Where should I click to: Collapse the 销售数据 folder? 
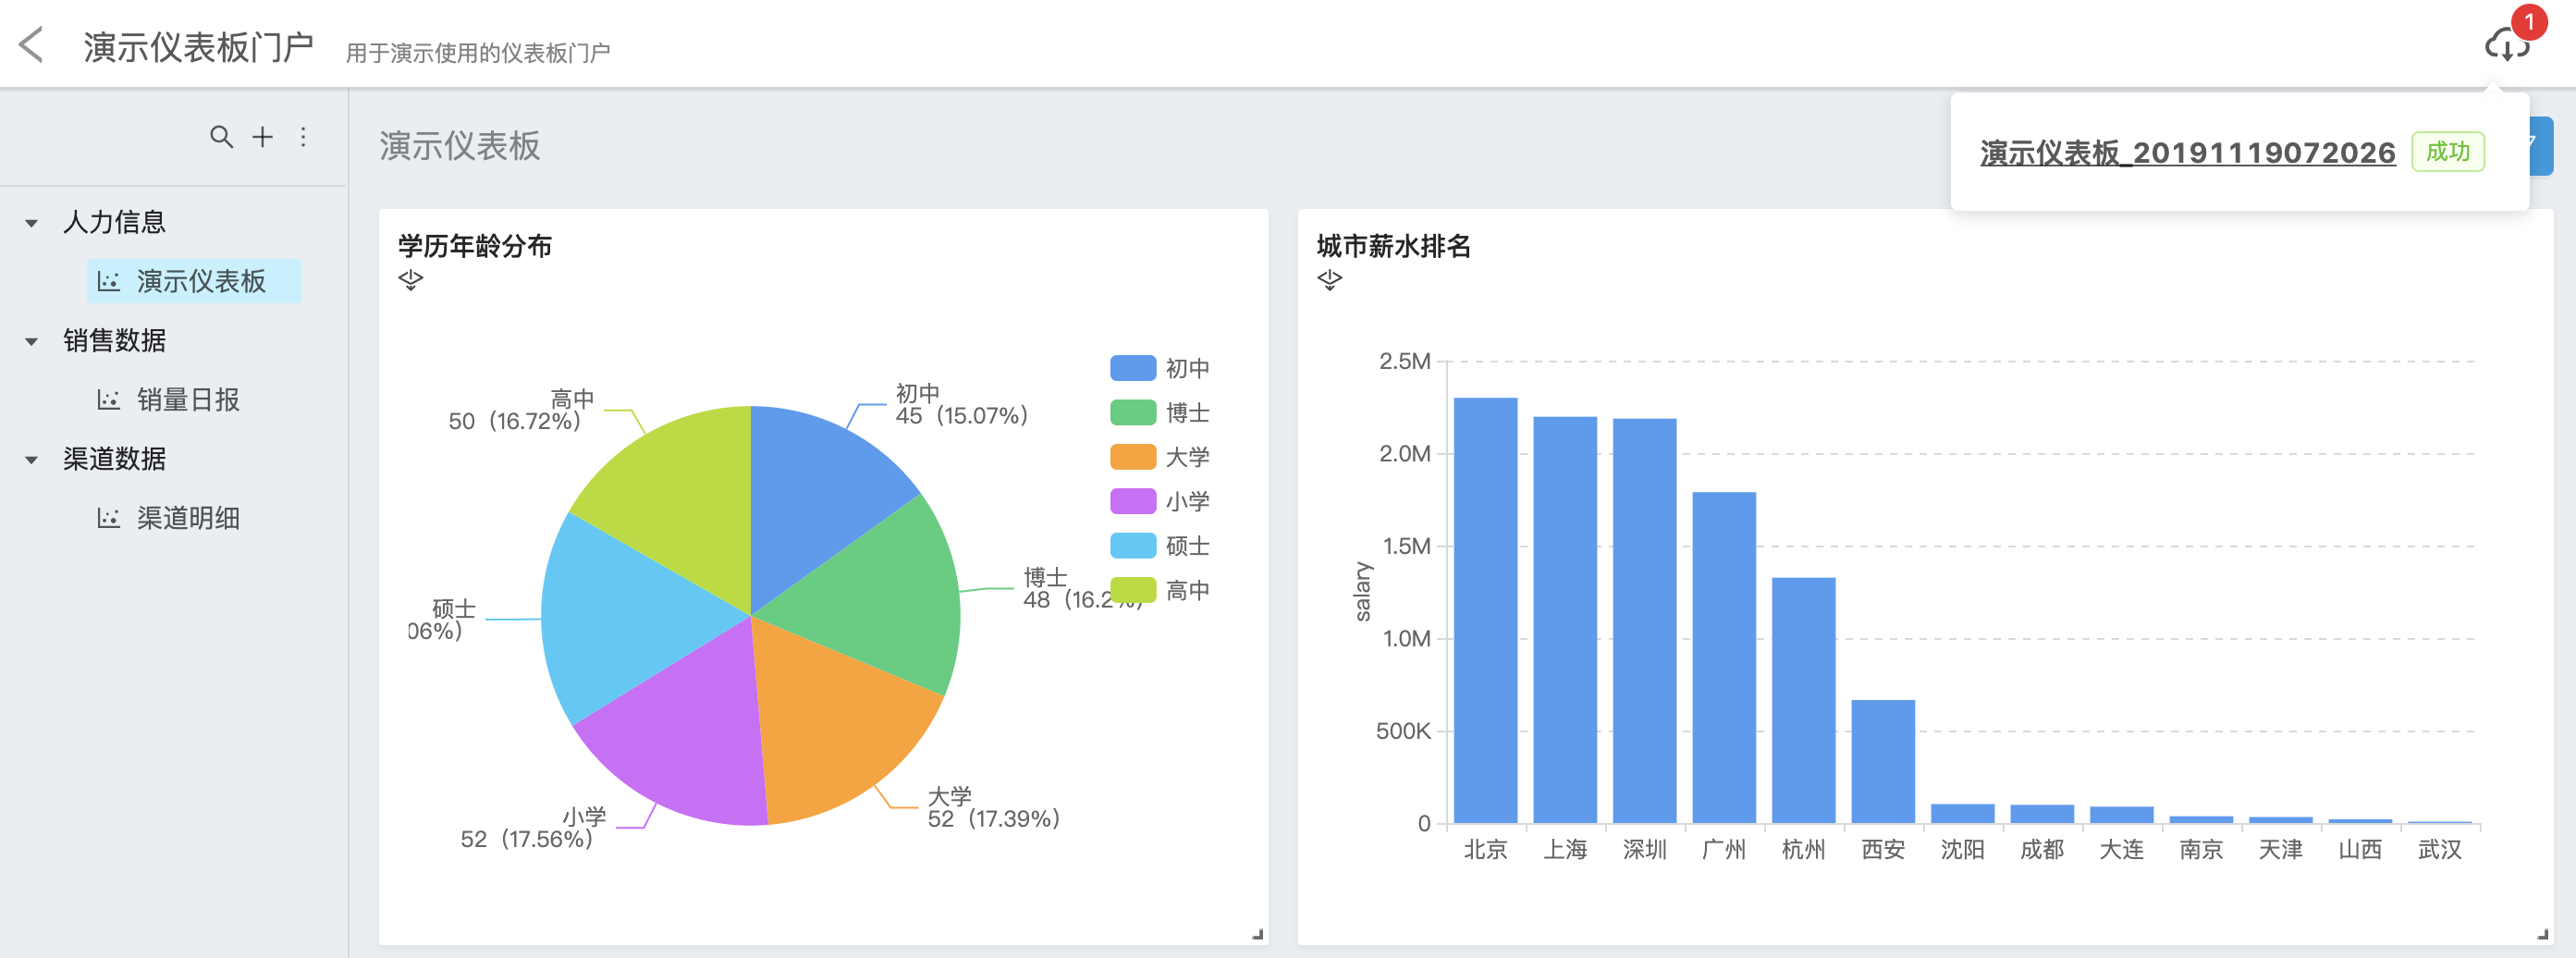[32, 342]
